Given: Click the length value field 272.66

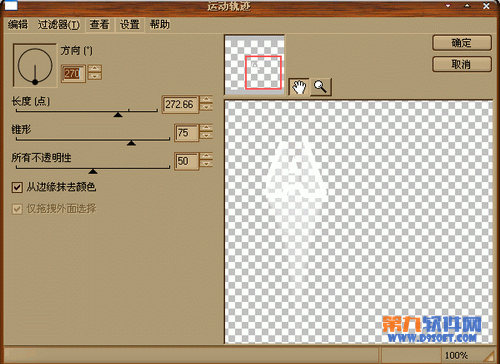Looking at the screenshot, I should point(180,104).
